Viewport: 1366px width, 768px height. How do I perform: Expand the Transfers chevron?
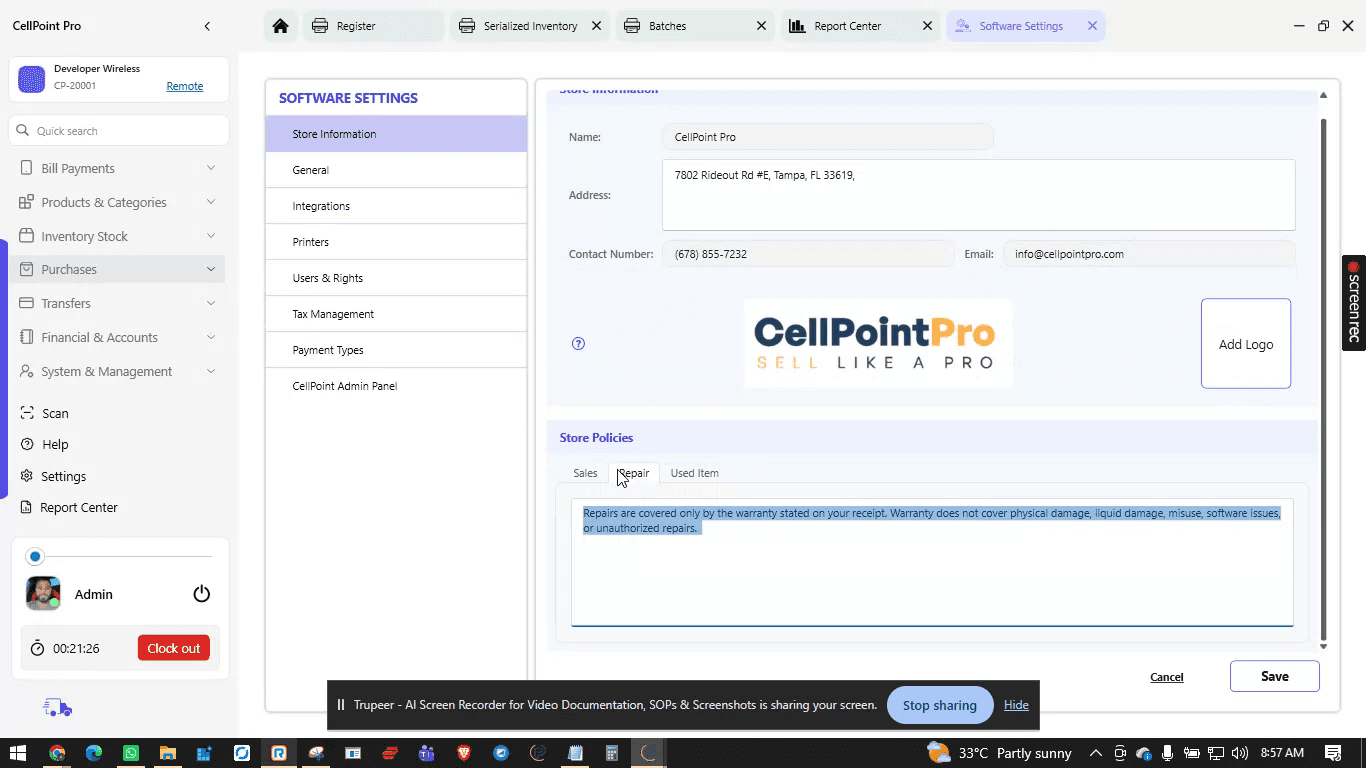pyautogui.click(x=211, y=303)
